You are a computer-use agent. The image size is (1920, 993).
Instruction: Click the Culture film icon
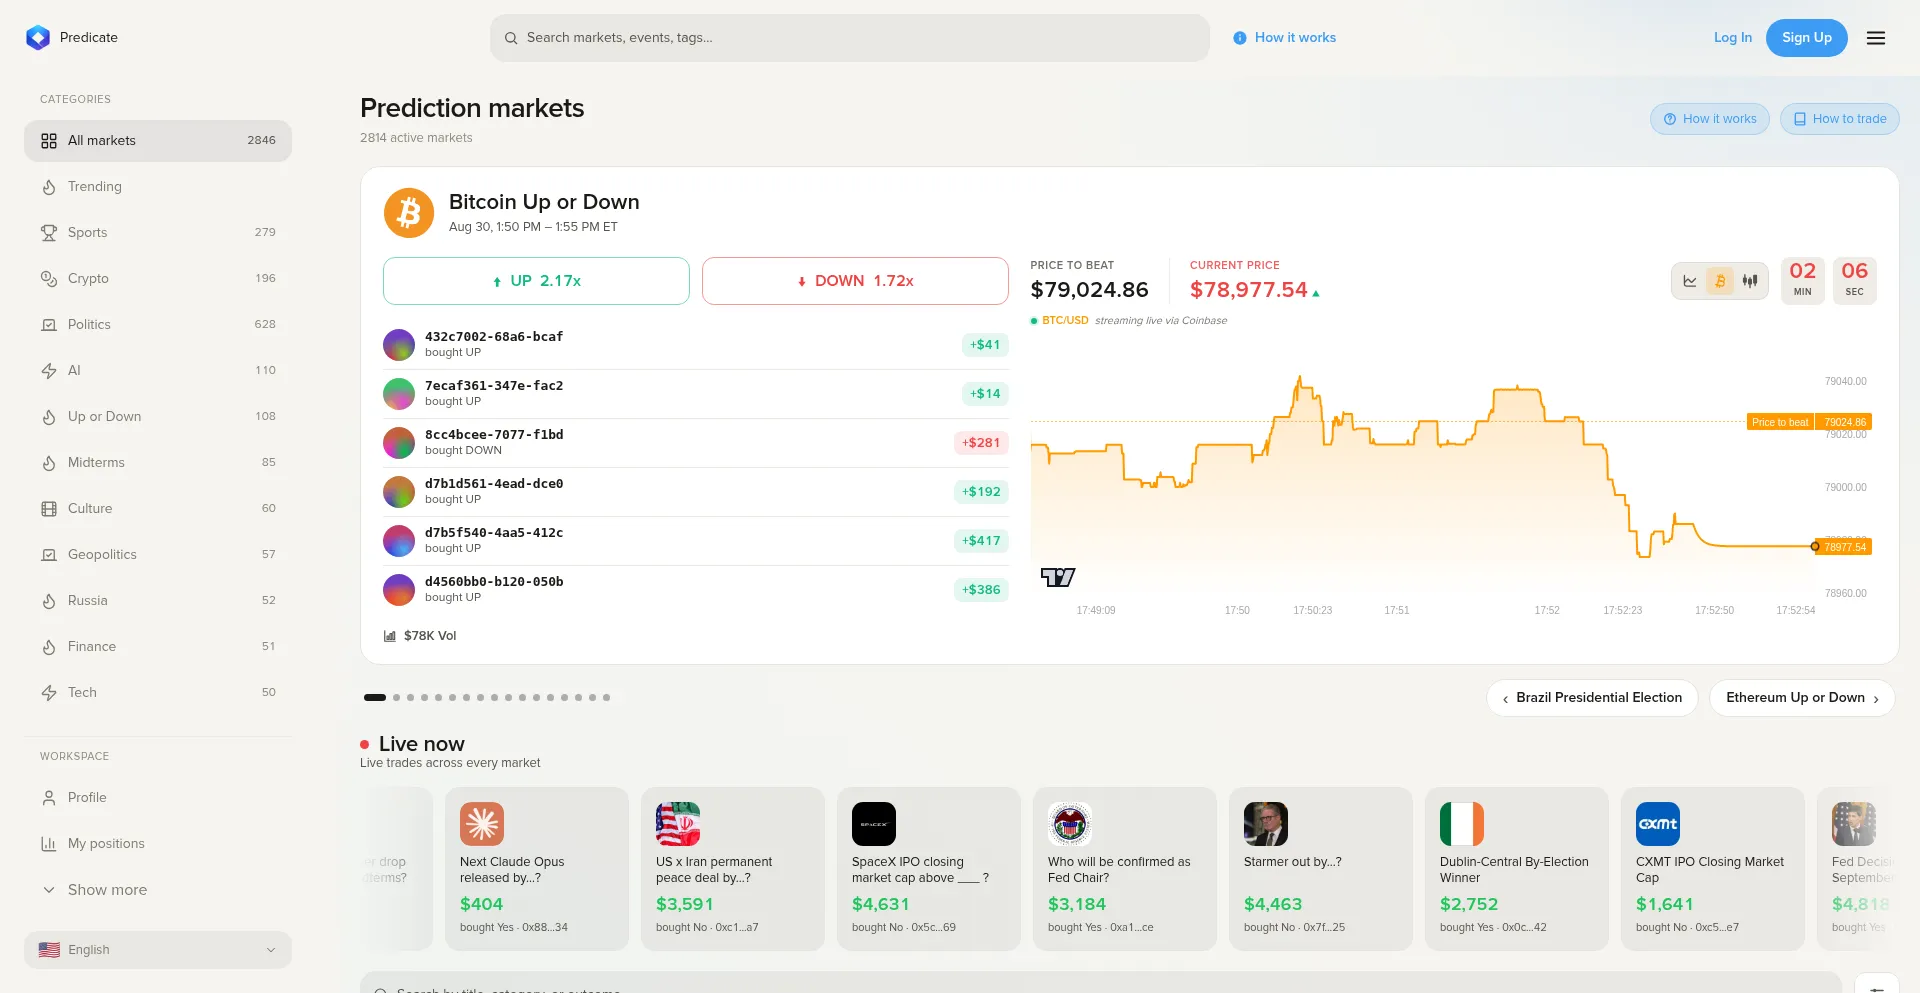(49, 509)
